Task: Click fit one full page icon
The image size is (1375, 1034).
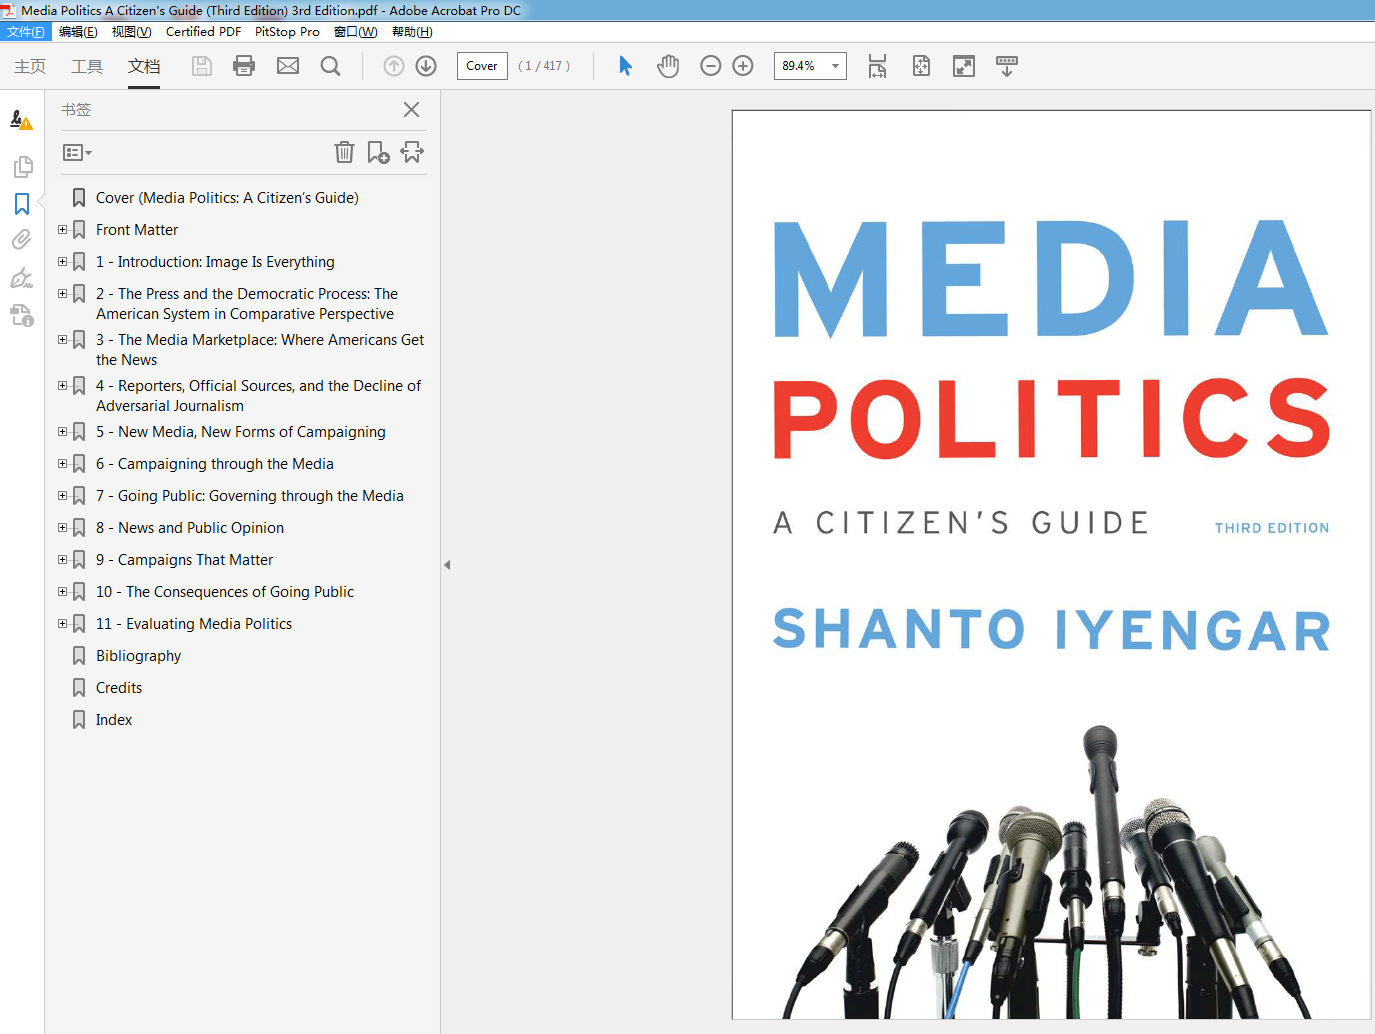Action: [921, 66]
